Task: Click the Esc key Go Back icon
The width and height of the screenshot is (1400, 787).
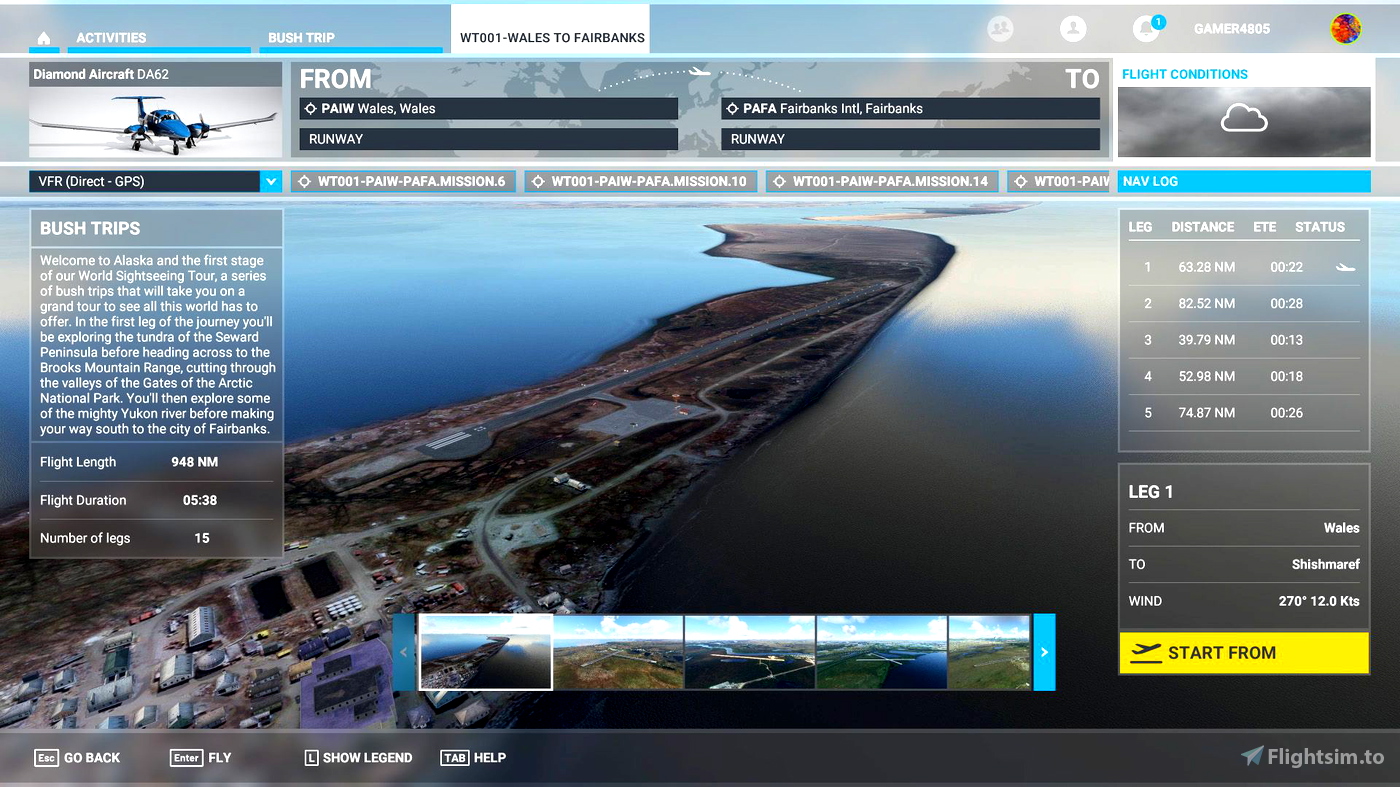Action: pos(46,758)
